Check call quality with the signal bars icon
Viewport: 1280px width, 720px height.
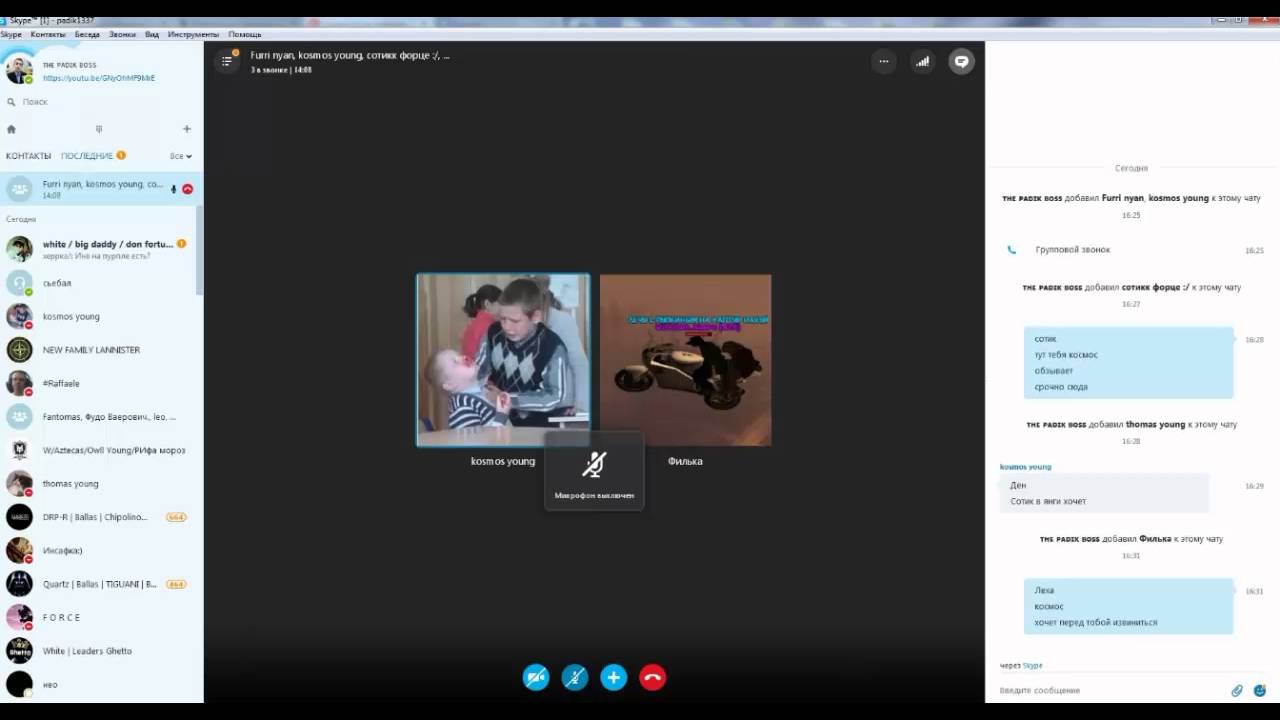point(922,61)
